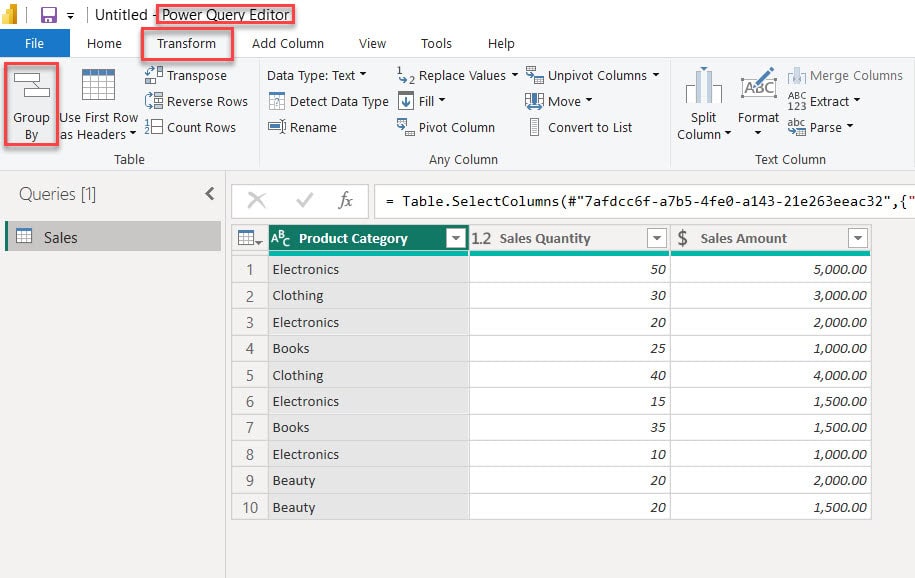
Task: Select the Product Category column header
Action: tap(368, 238)
